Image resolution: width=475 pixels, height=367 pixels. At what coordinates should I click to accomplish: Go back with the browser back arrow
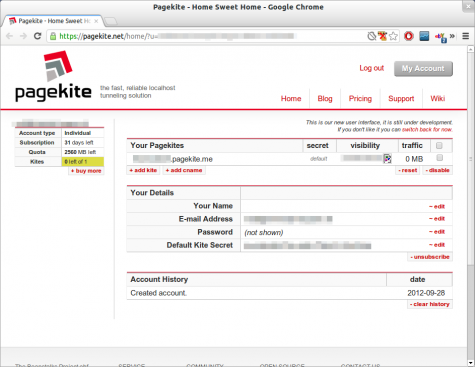[9, 36]
